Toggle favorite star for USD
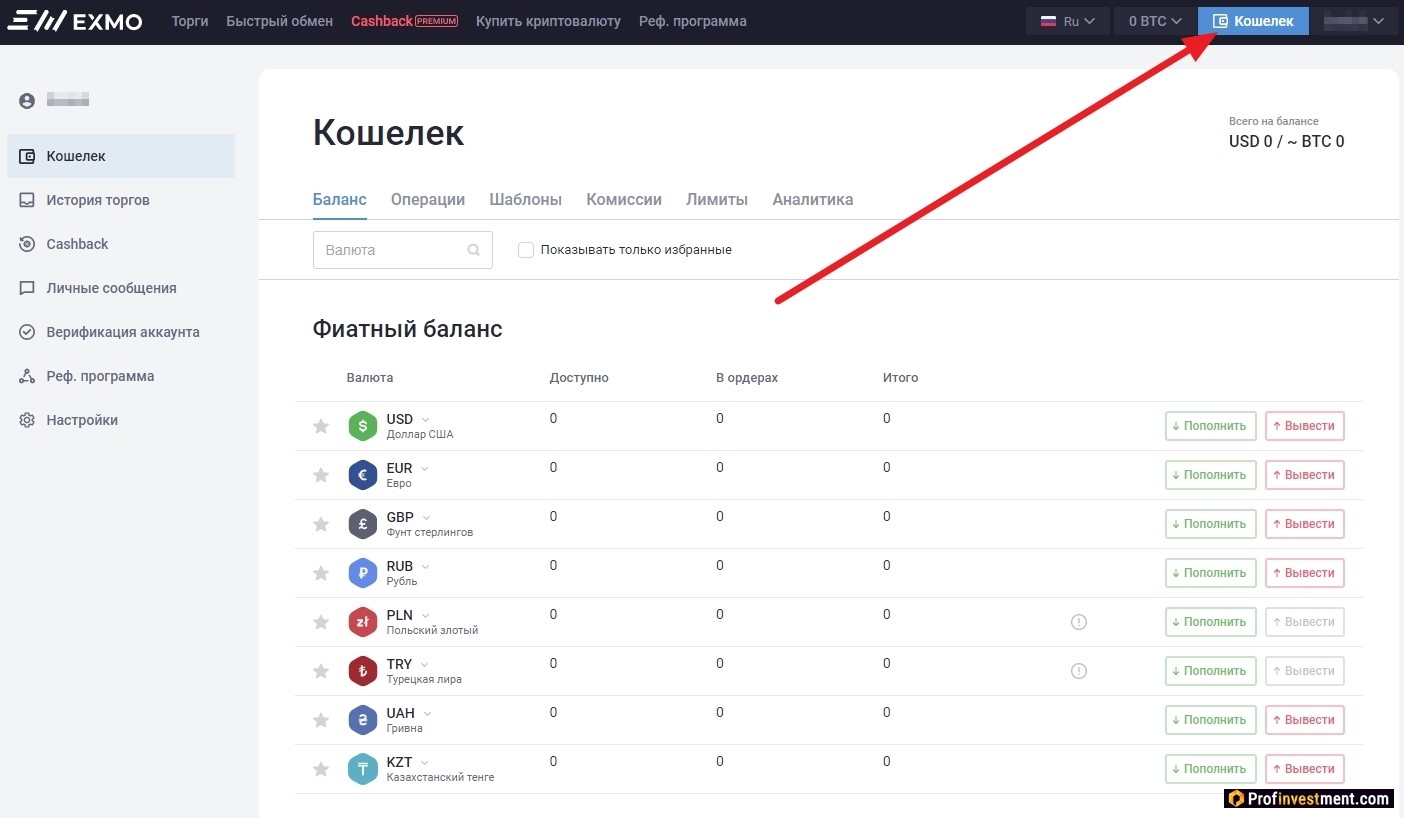This screenshot has height=818, width=1404. (321, 426)
